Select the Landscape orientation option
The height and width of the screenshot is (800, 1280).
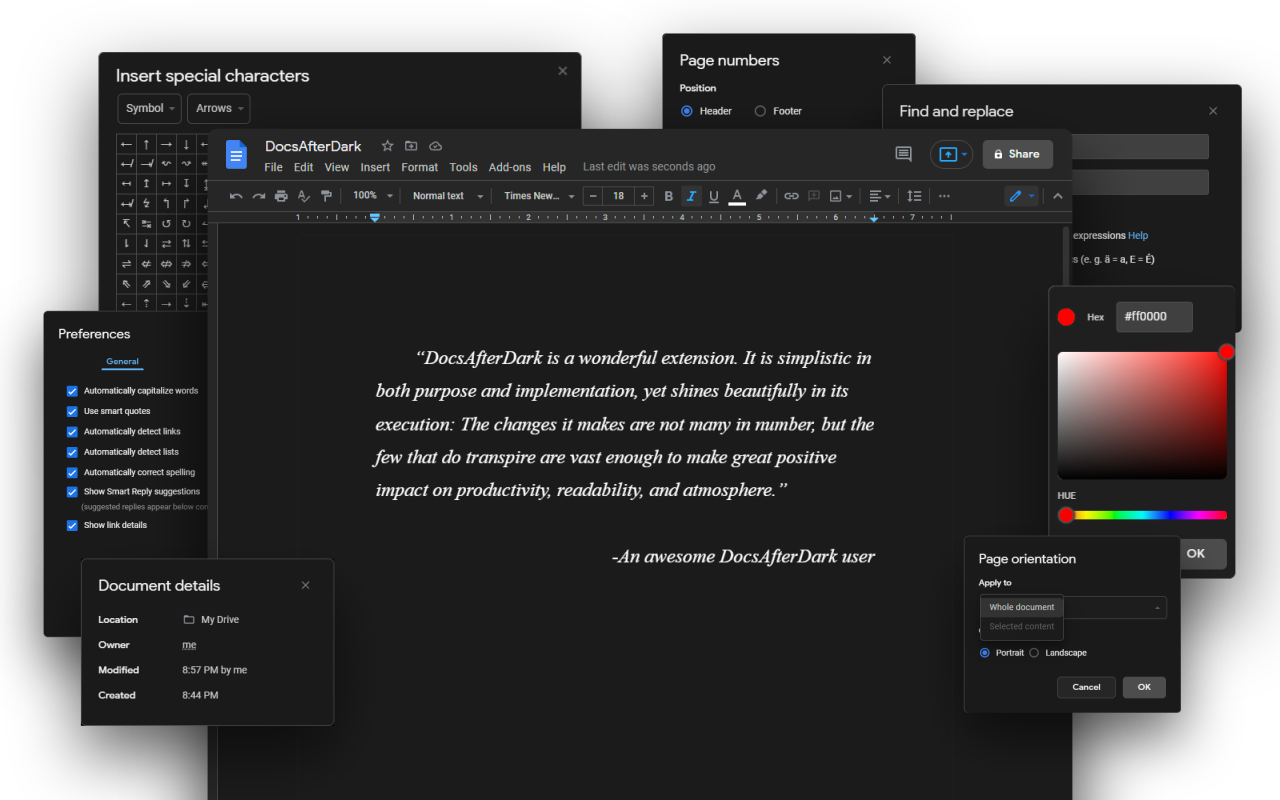1035,653
